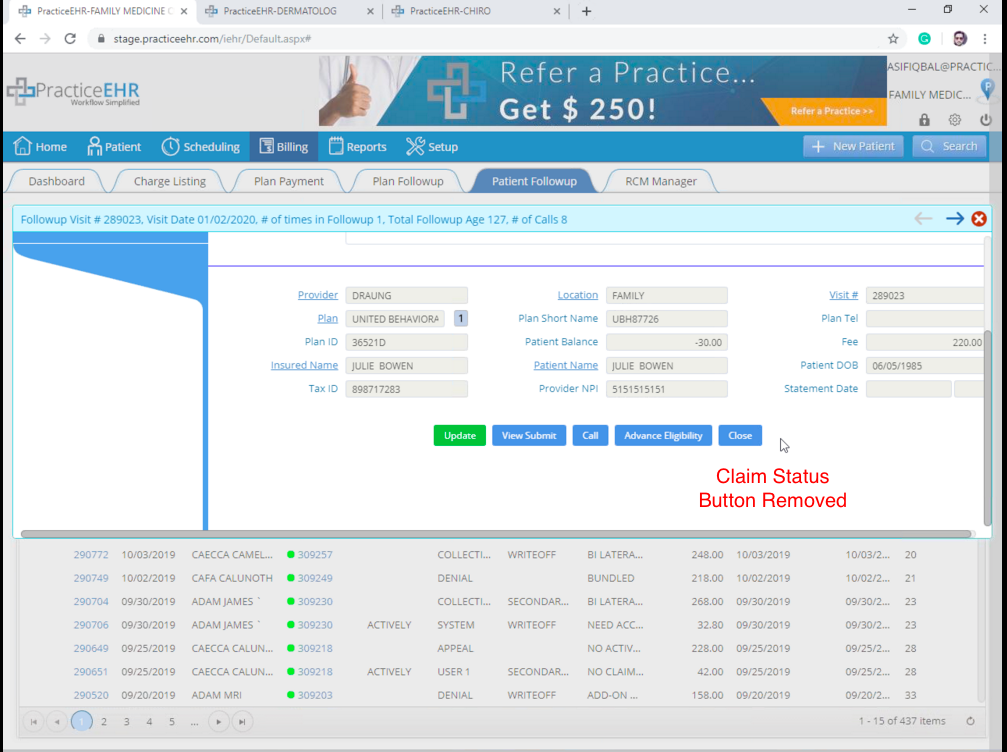
Task: Click the Advance Eligibility button
Action: click(663, 435)
